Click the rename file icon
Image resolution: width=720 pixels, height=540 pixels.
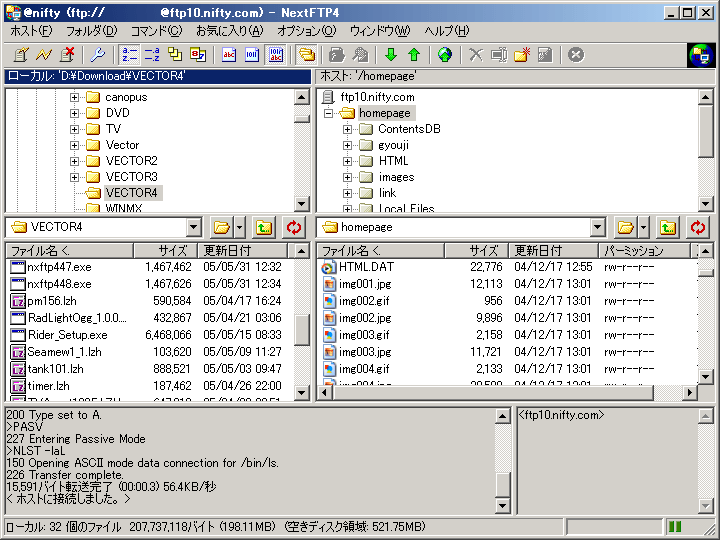pyautogui.click(x=499, y=55)
